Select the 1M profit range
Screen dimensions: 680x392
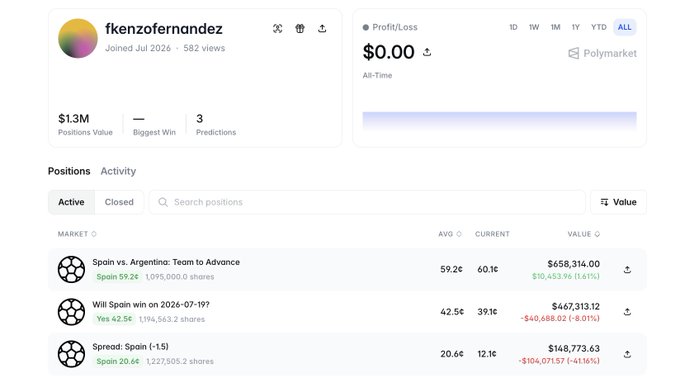point(555,27)
